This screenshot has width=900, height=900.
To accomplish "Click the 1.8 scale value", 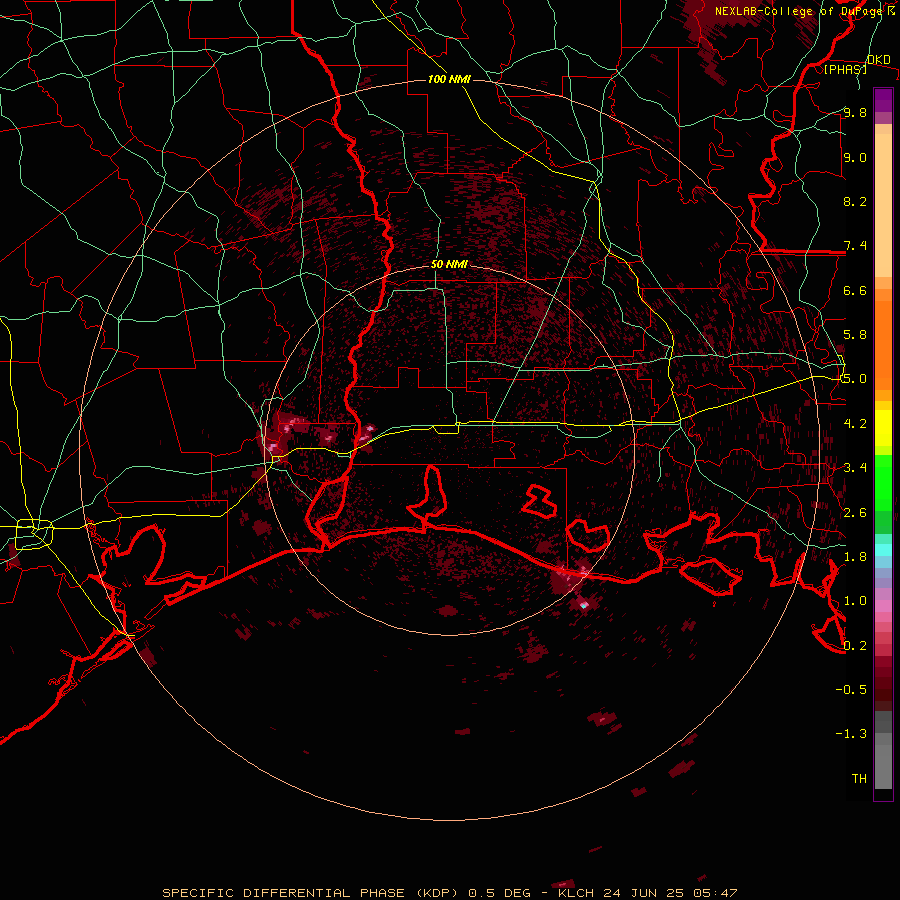I will pyautogui.click(x=855, y=557).
